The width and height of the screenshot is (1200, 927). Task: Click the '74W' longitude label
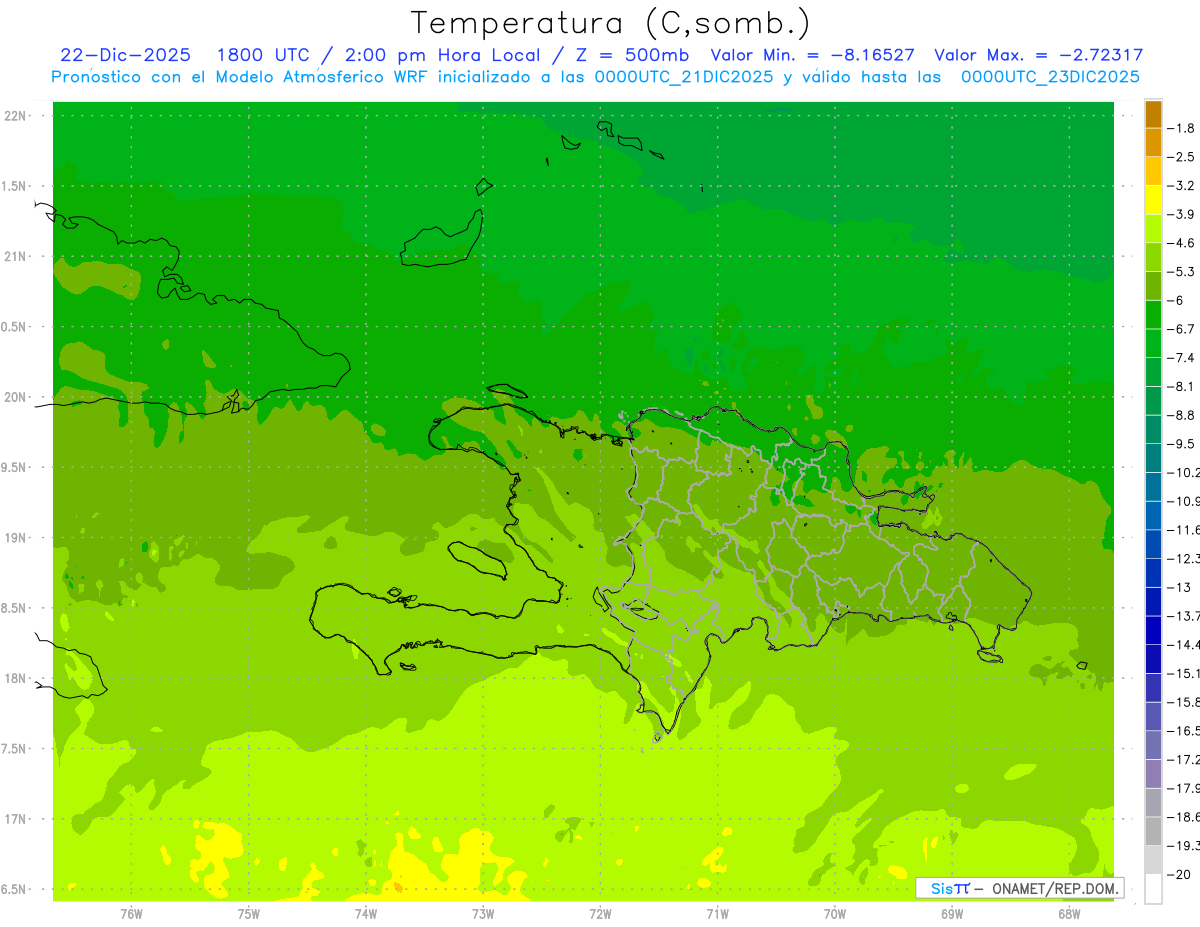click(x=365, y=914)
